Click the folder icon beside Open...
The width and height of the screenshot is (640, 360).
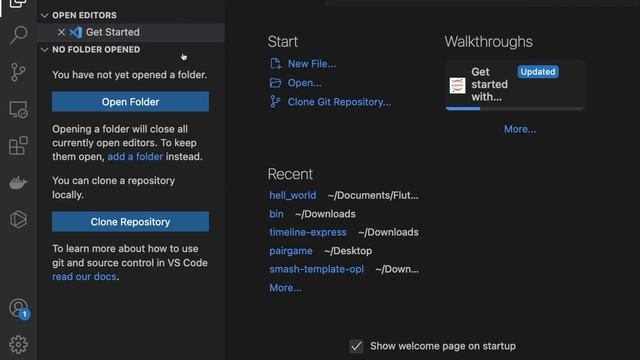(276, 83)
